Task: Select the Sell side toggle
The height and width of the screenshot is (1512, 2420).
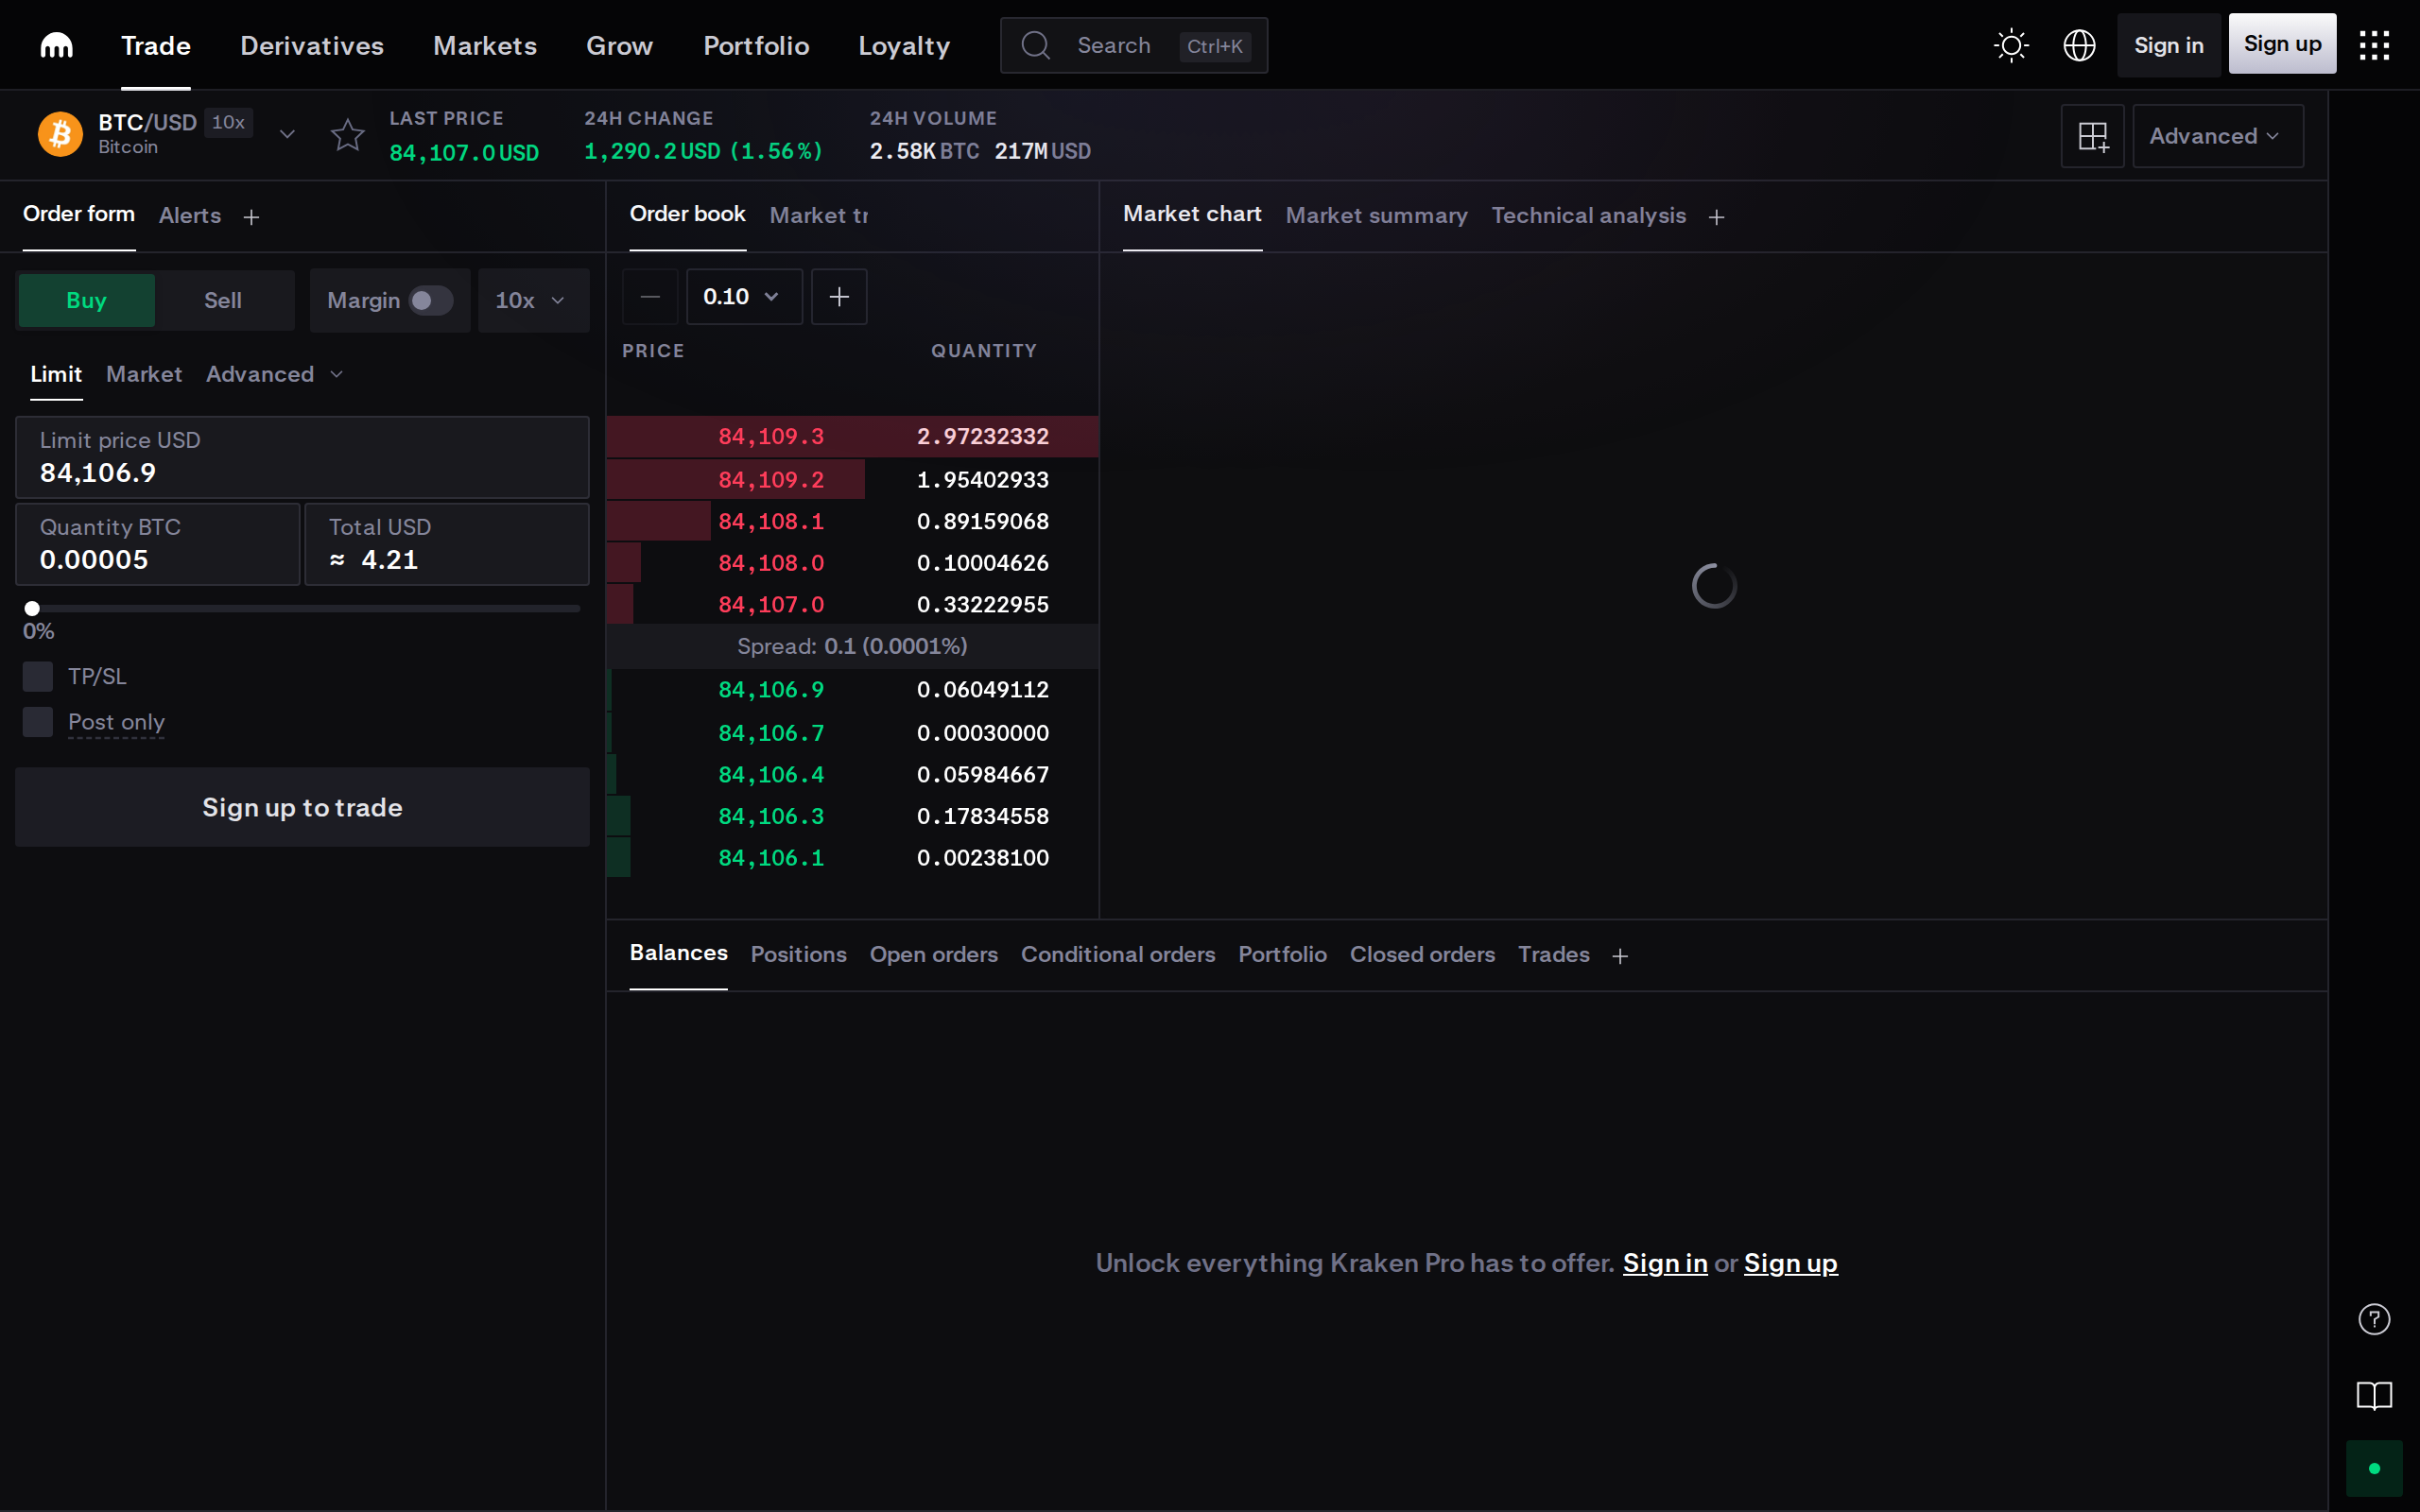Action: tap(223, 300)
